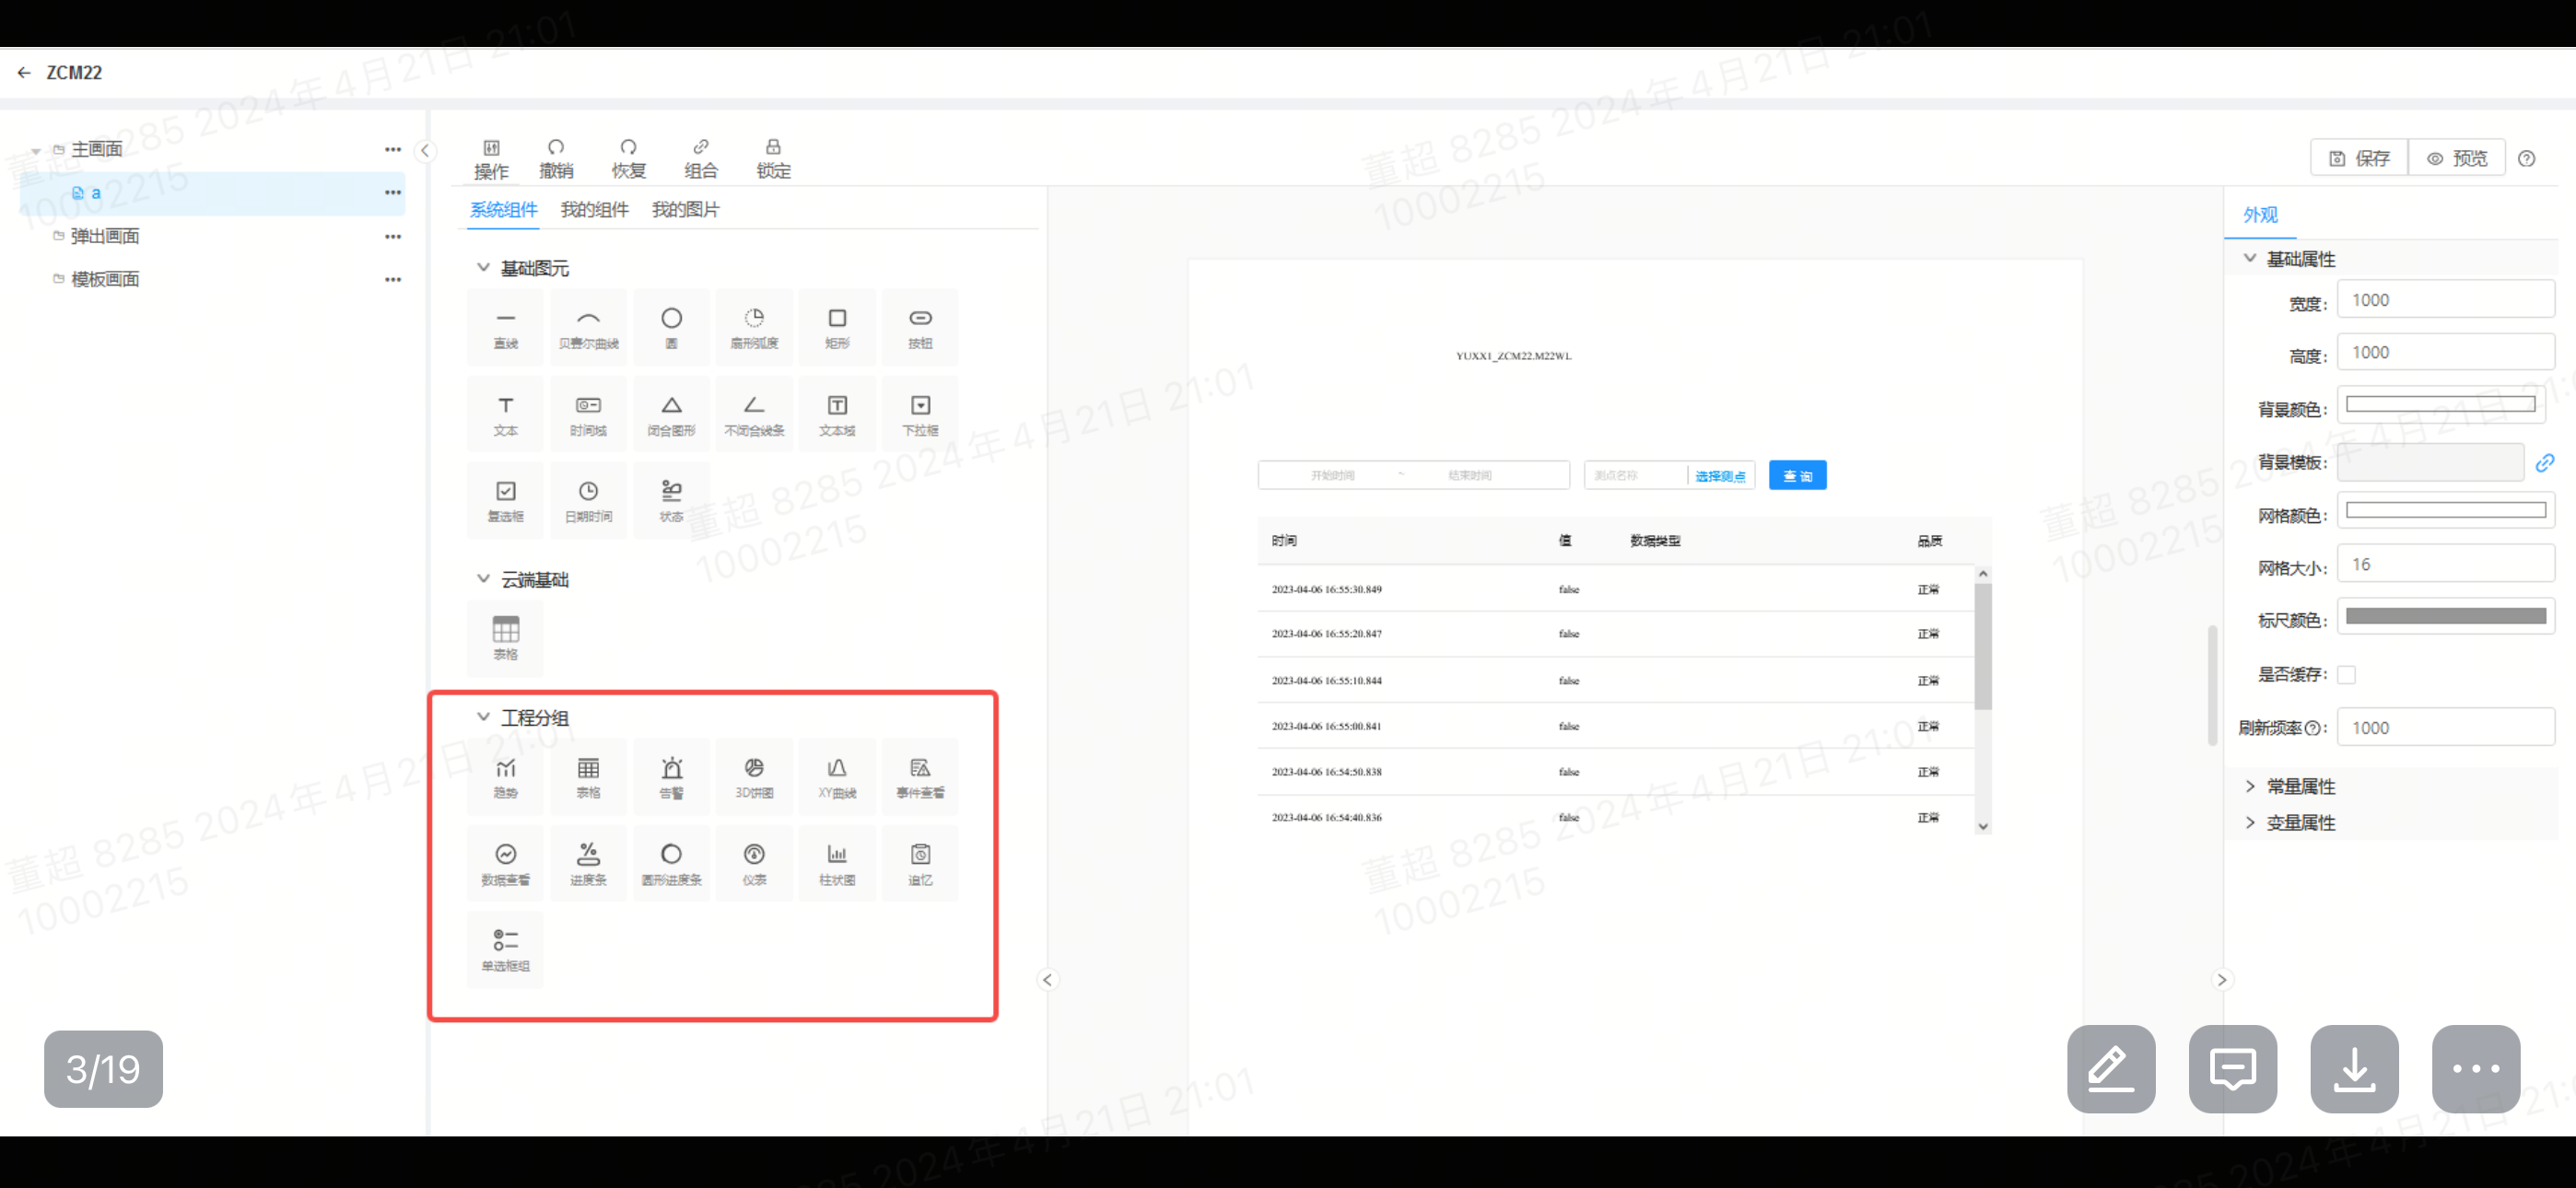2576x1188 pixels.
Task: Select the 文本域 text area component
Action: [x=838, y=414]
